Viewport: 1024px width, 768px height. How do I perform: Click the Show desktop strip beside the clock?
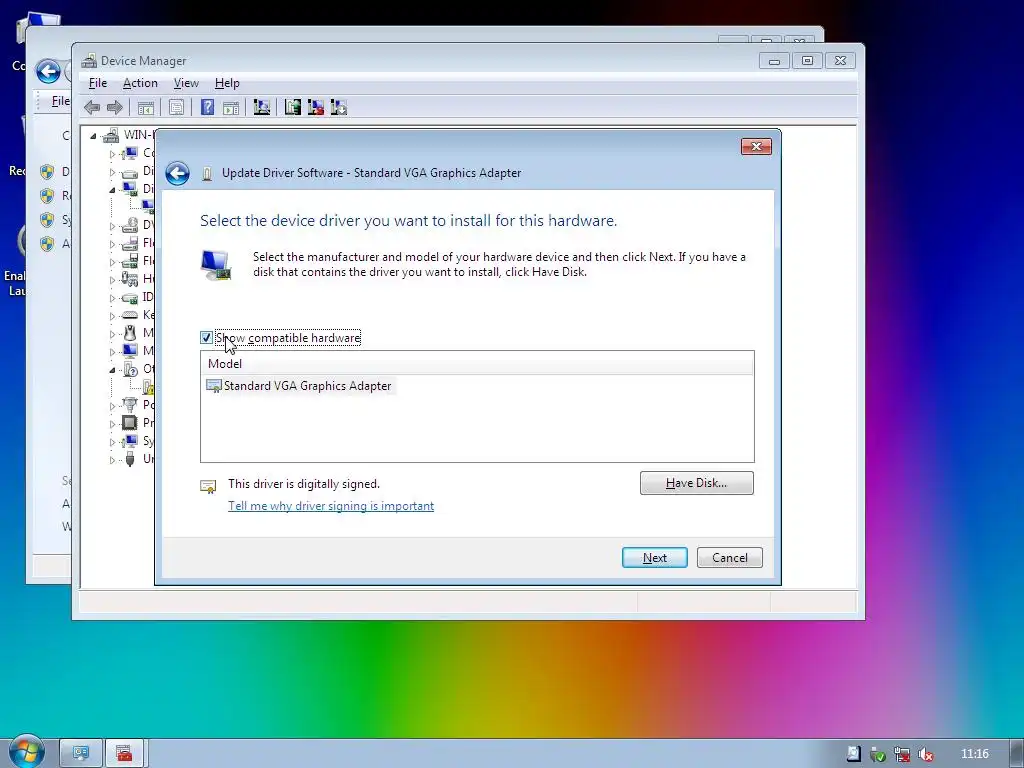click(1017, 754)
